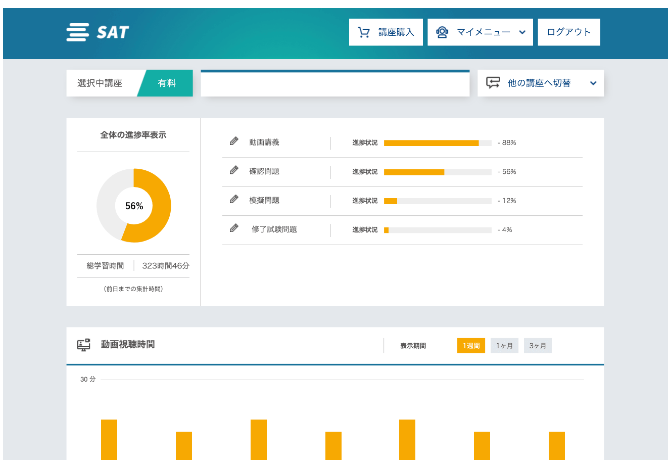The height and width of the screenshot is (464, 672).
Task: Switch display period to 3ヶ月
Action: pyautogui.click(x=538, y=346)
